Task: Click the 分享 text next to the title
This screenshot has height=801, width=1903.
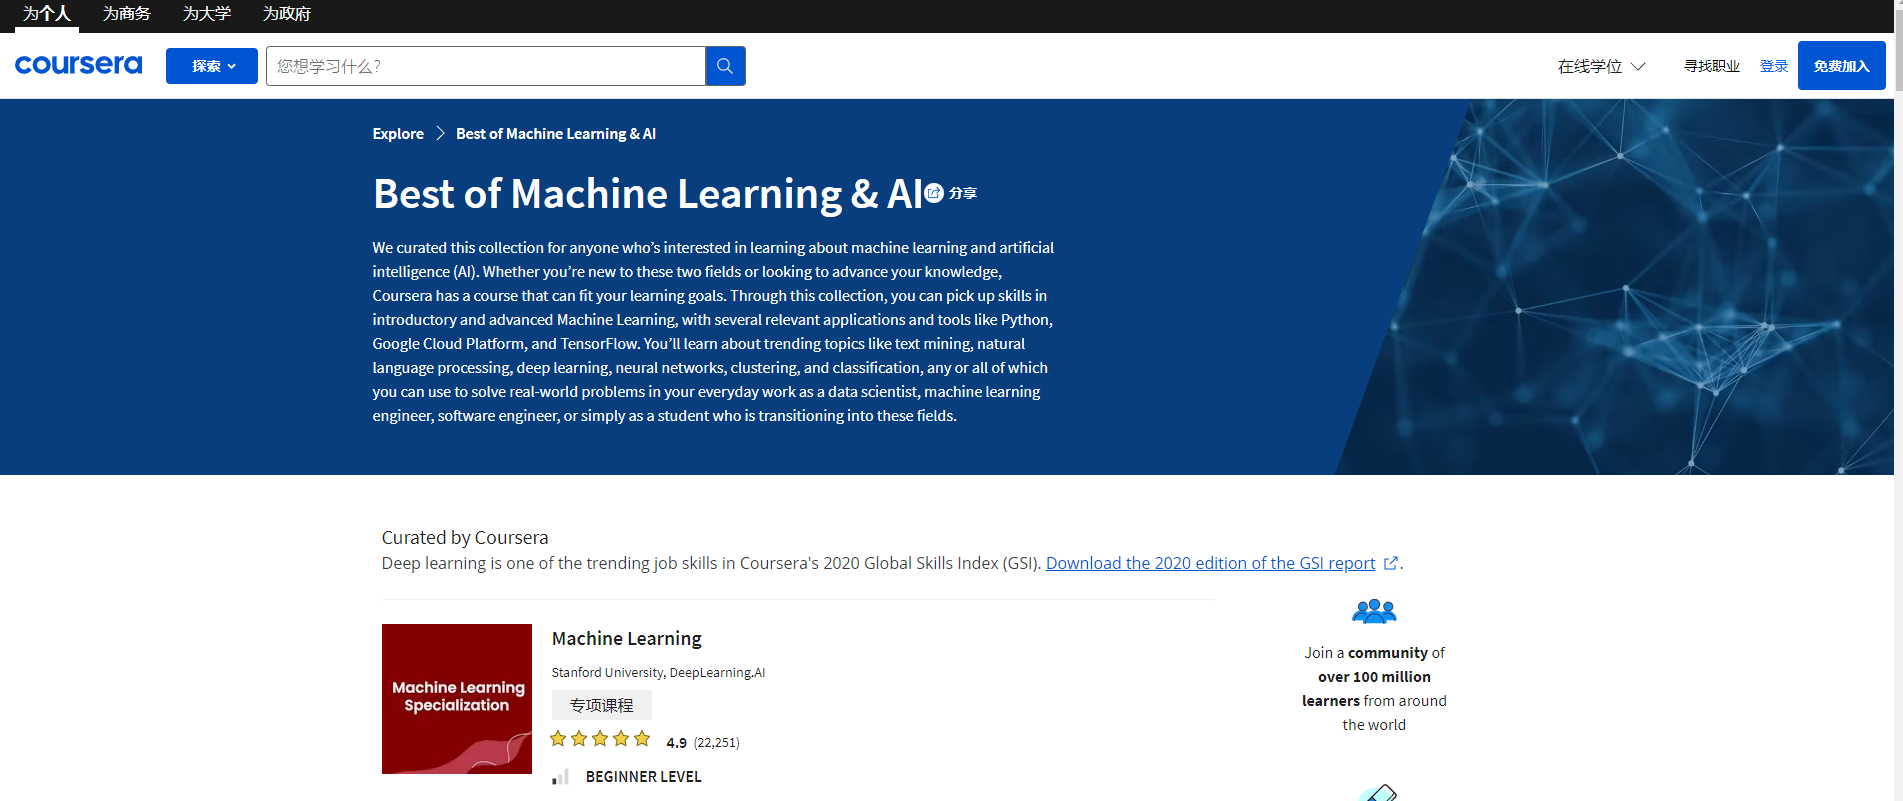Action: [x=963, y=193]
